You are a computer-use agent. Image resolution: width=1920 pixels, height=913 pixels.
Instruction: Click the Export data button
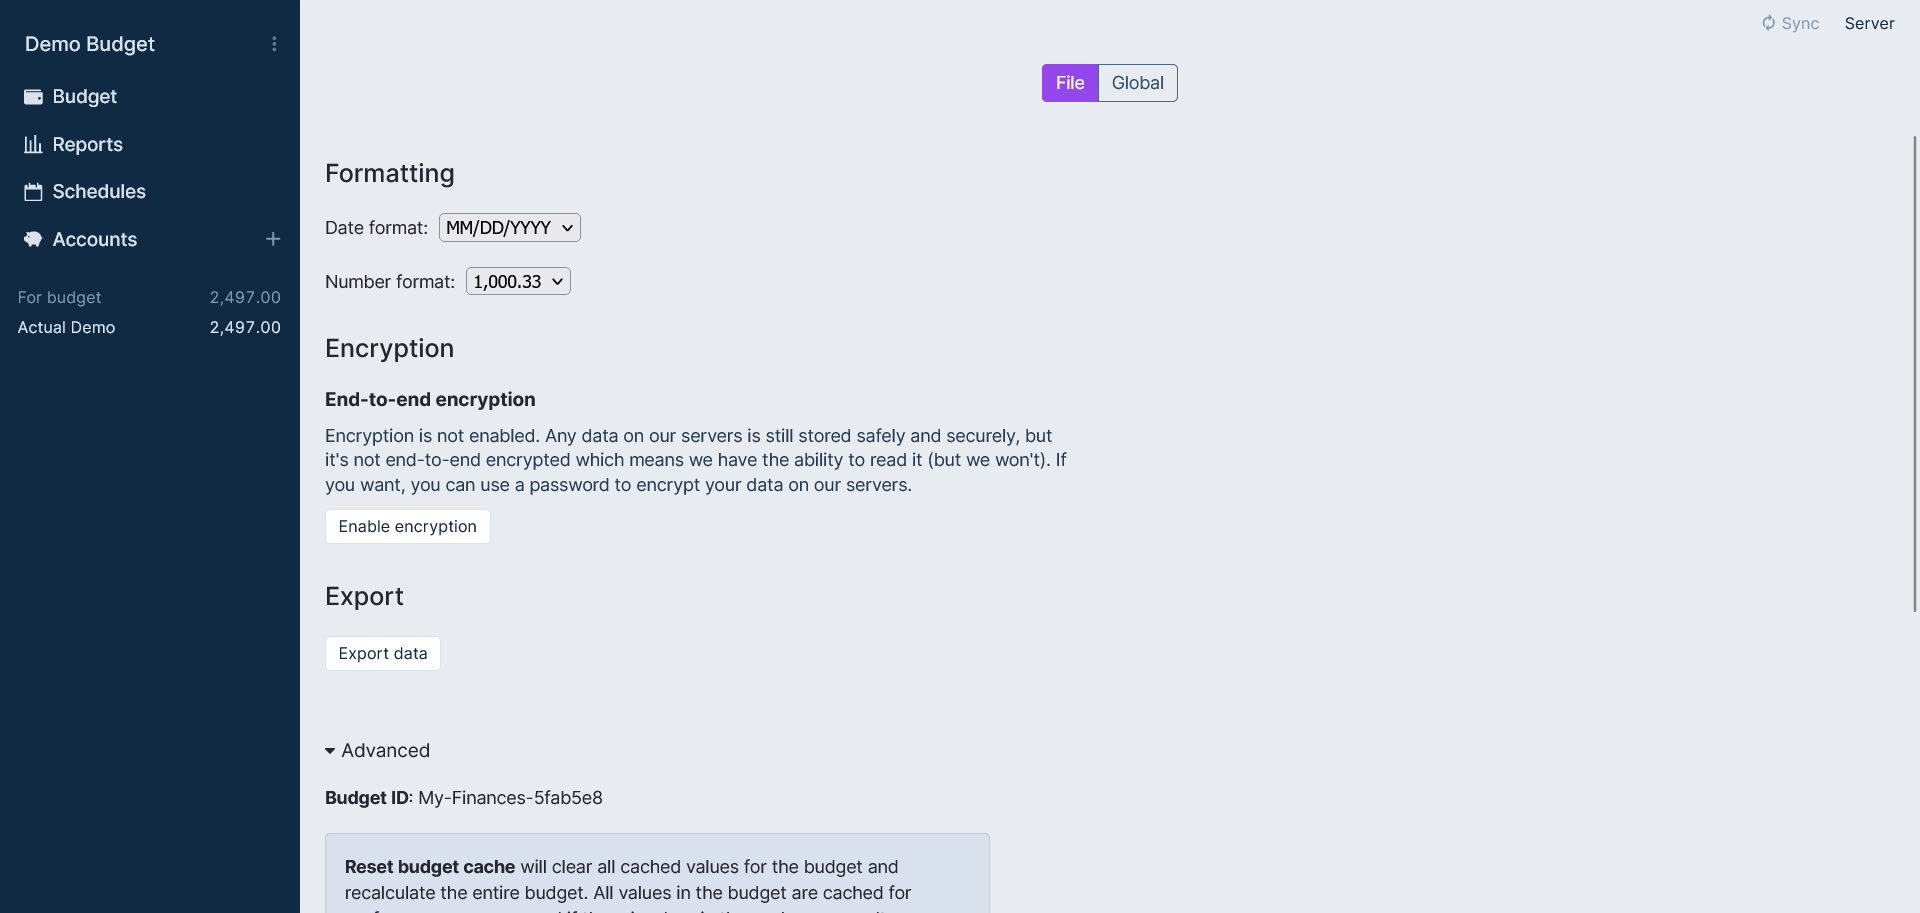coord(382,654)
